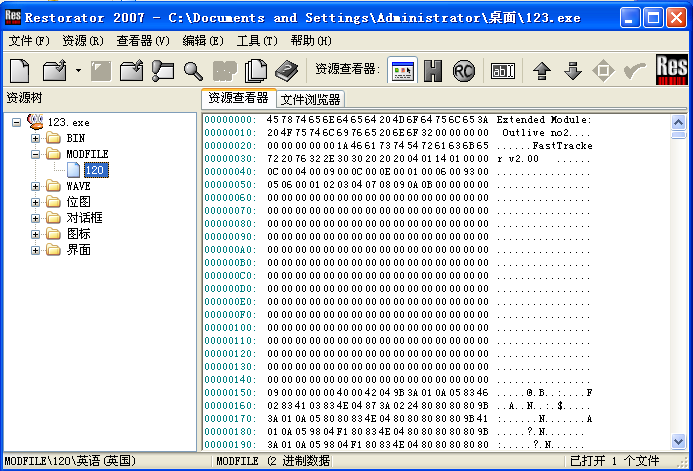This screenshot has width=693, height=471.
Task: Click the 资源树 panel header
Action: point(24,98)
